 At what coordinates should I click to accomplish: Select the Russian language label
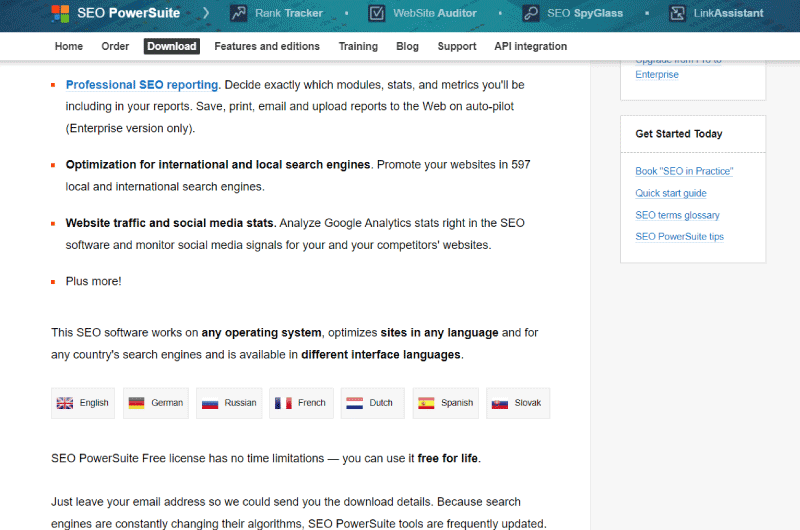pos(240,403)
